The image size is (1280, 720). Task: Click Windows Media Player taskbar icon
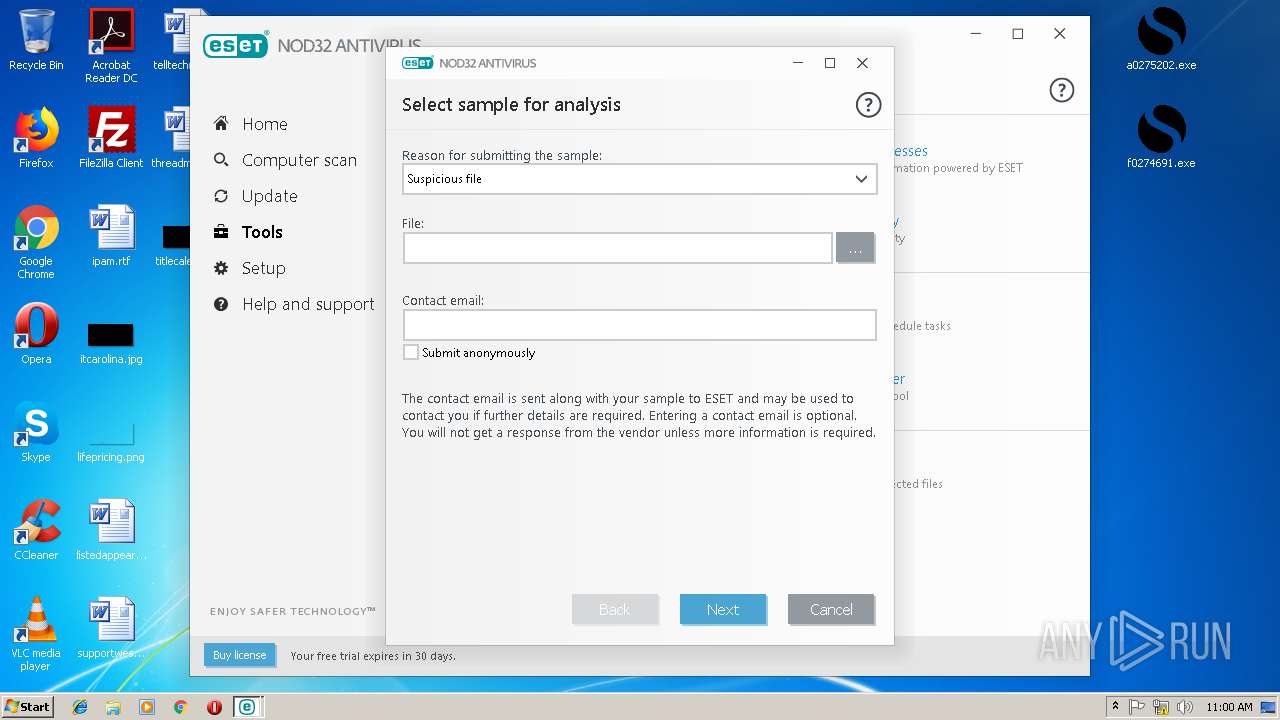tap(147, 707)
